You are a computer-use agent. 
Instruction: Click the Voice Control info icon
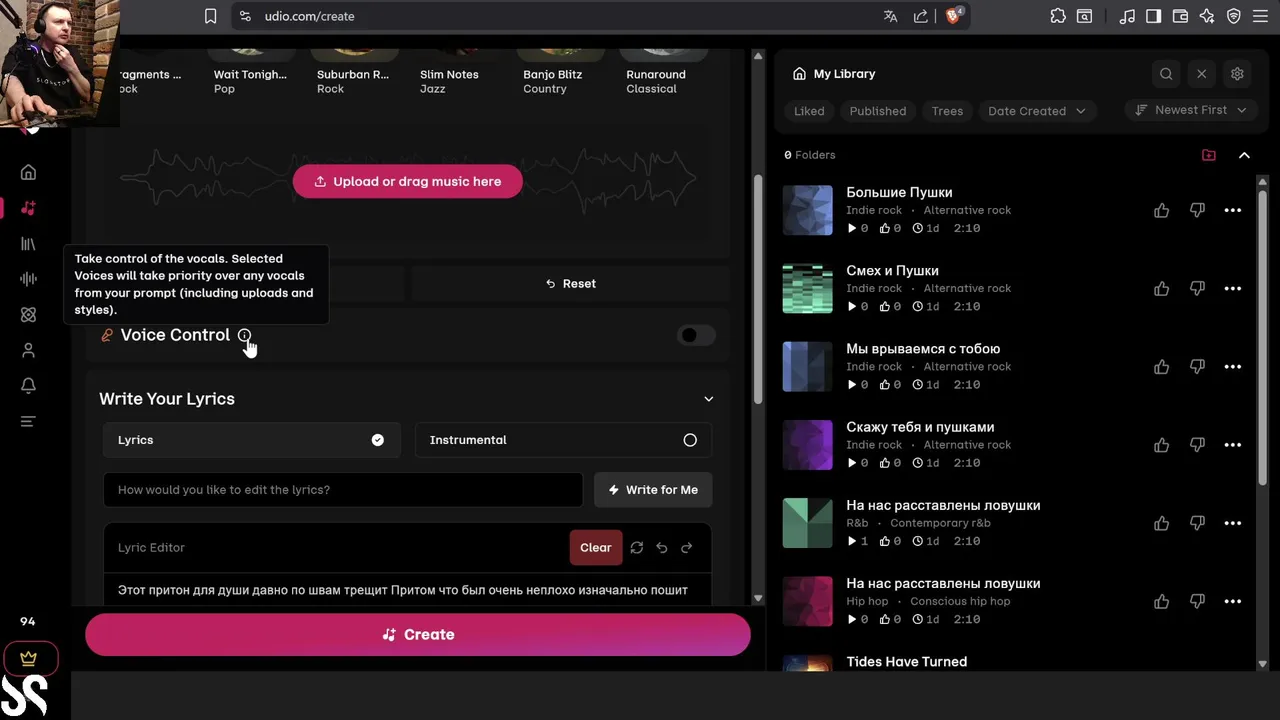click(244, 335)
